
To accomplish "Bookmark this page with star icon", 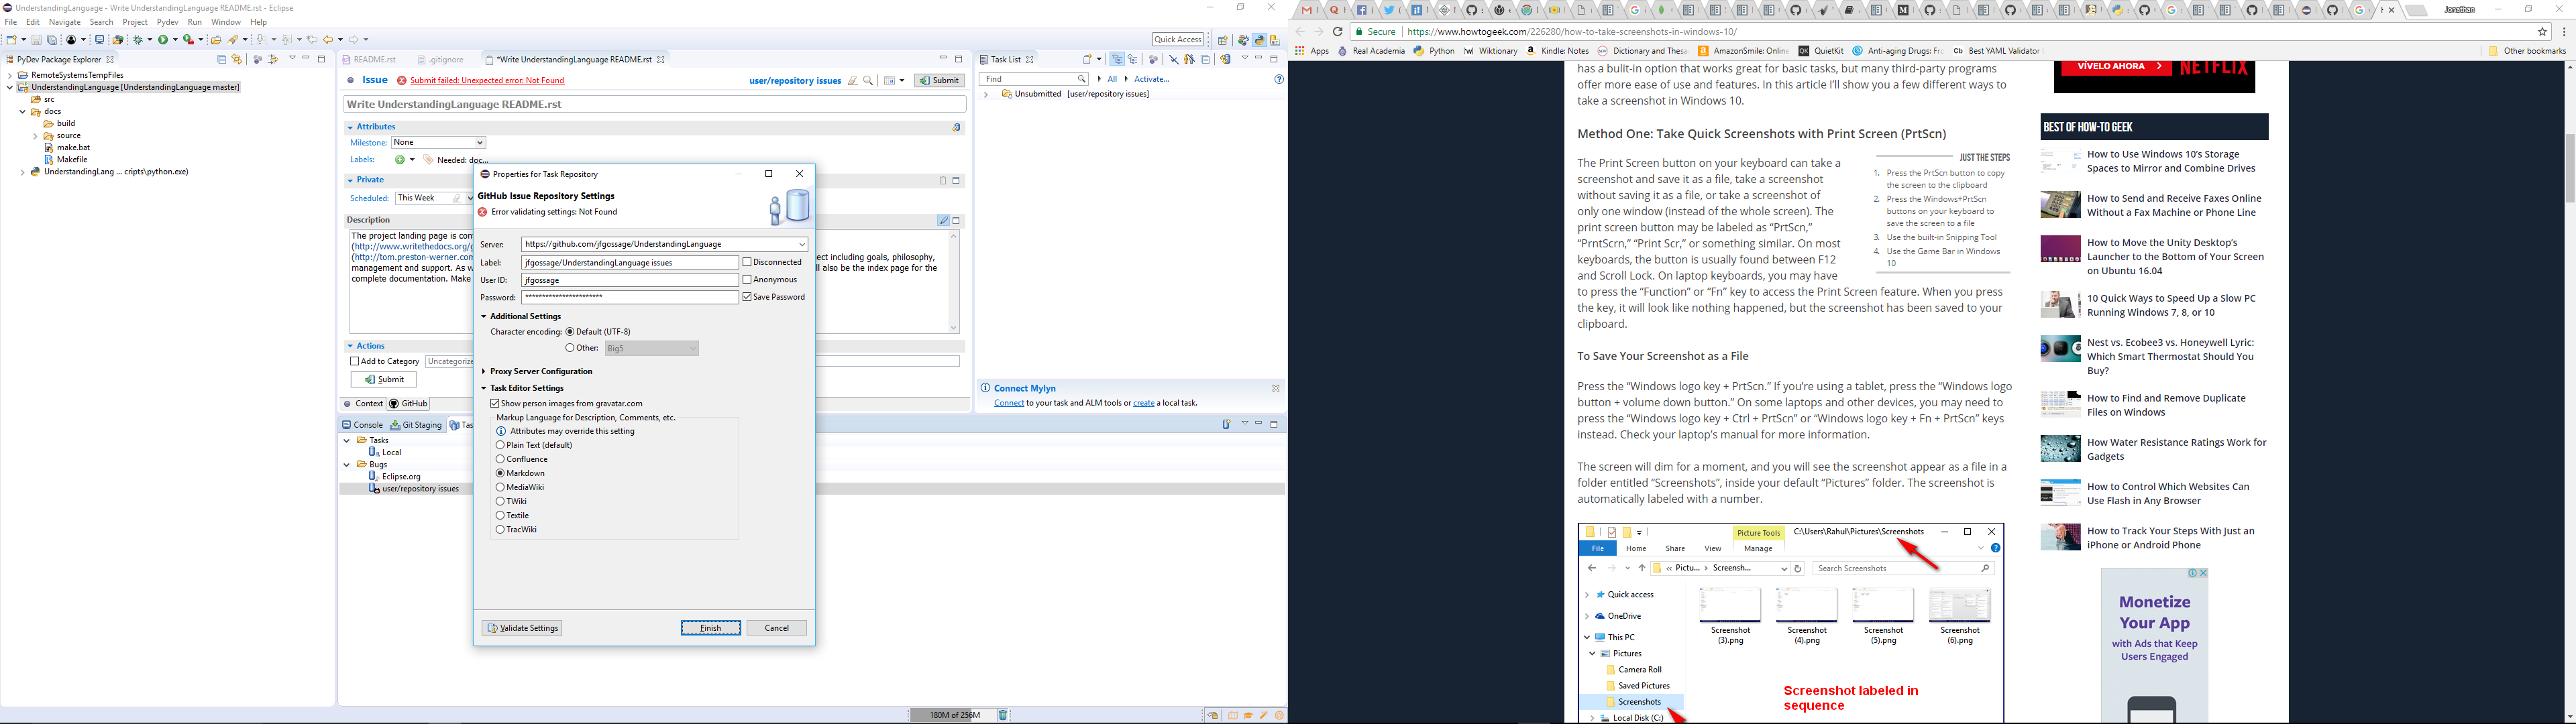I will click(x=2543, y=32).
